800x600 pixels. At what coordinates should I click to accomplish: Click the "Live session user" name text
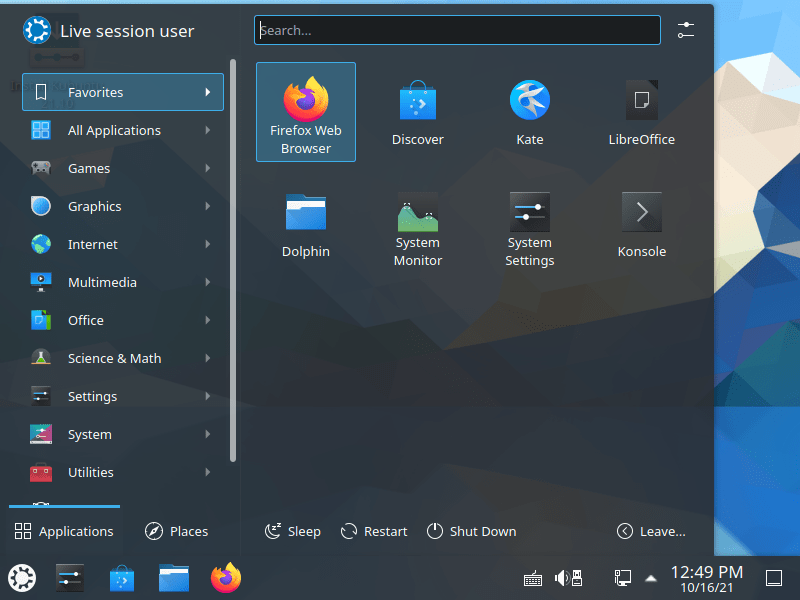127,31
